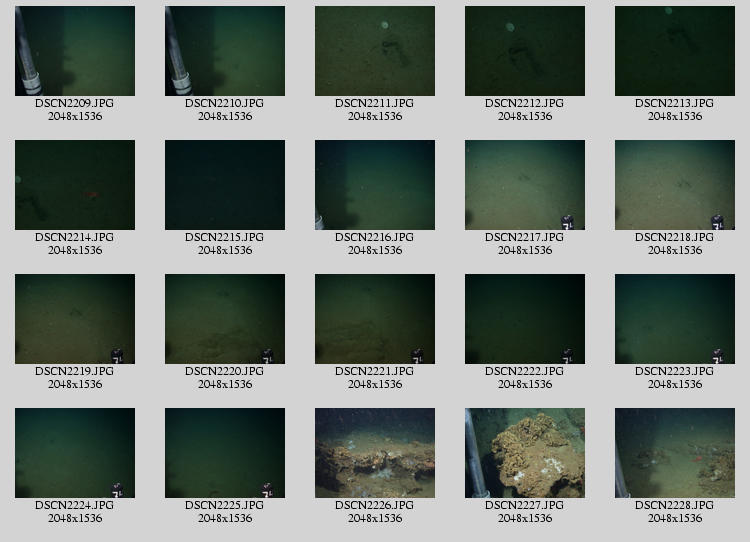Click the DSCN2225.JPG filename text
750x542 pixels.
(225, 505)
